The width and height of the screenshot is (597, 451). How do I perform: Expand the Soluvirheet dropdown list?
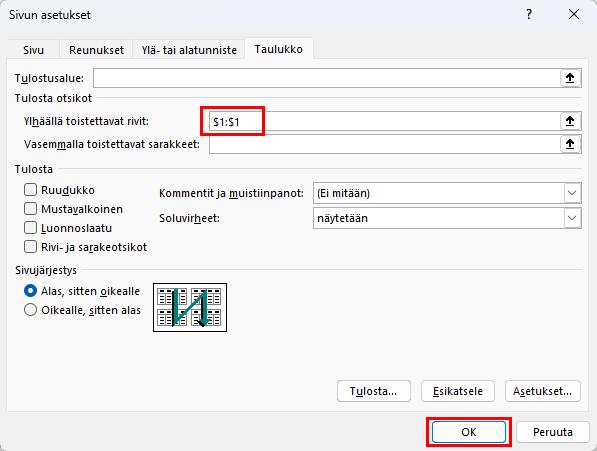pos(447,218)
